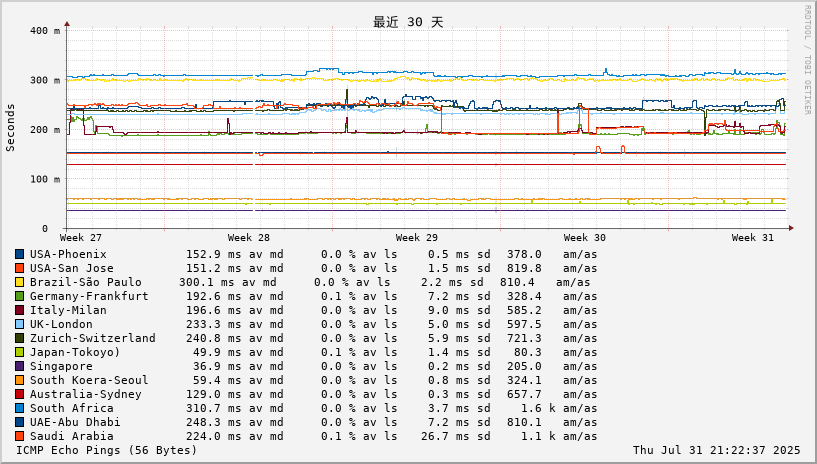Viewport: 817px width, 464px height.
Task: Click the Seconds y-axis title
Action: (10, 128)
